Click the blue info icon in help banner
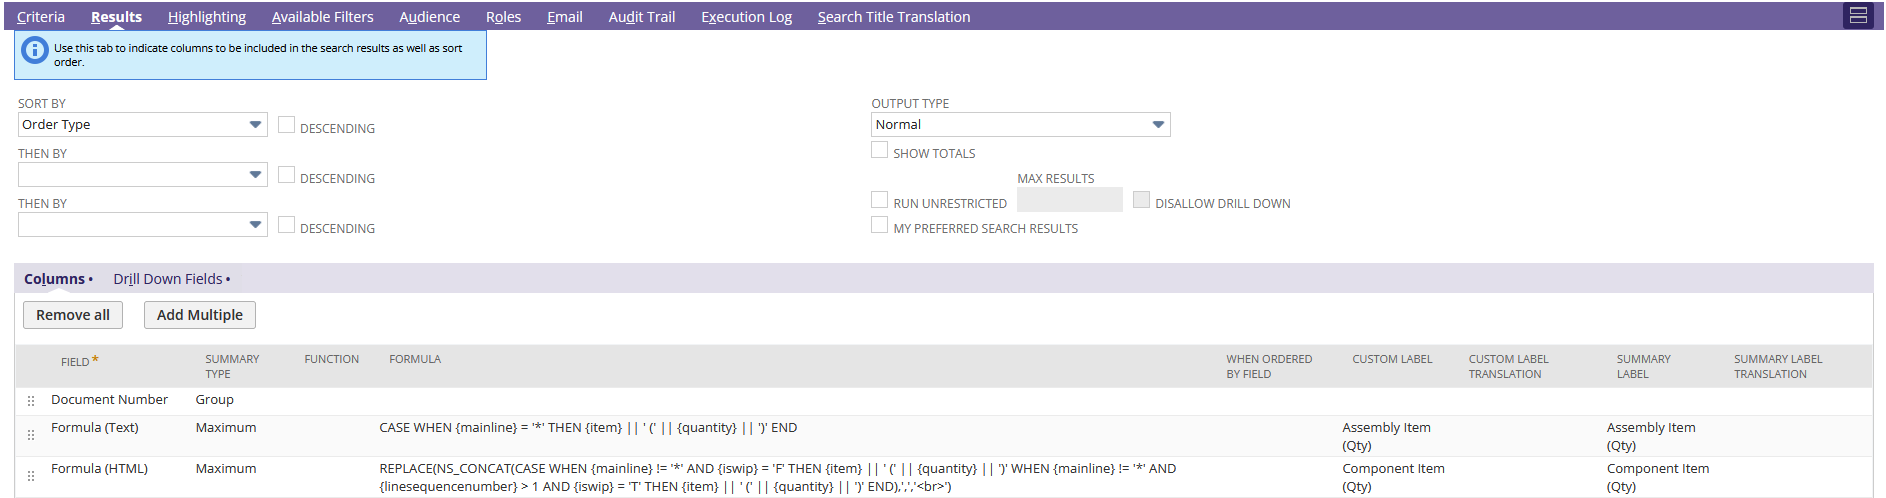Image resolution: width=1886 pixels, height=498 pixels. point(35,50)
